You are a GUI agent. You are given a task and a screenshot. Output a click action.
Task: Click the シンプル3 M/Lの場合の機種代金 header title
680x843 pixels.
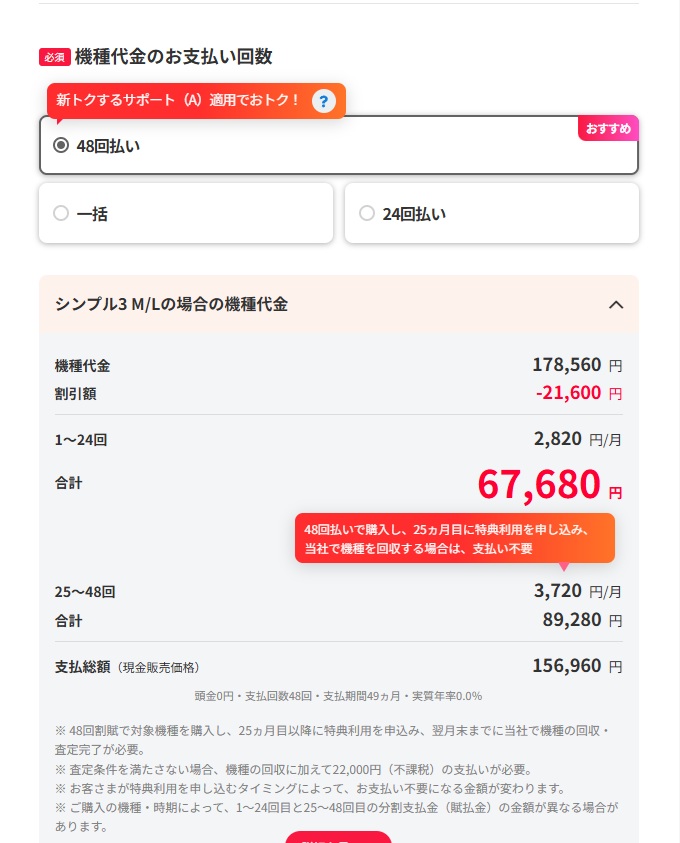[x=171, y=304]
